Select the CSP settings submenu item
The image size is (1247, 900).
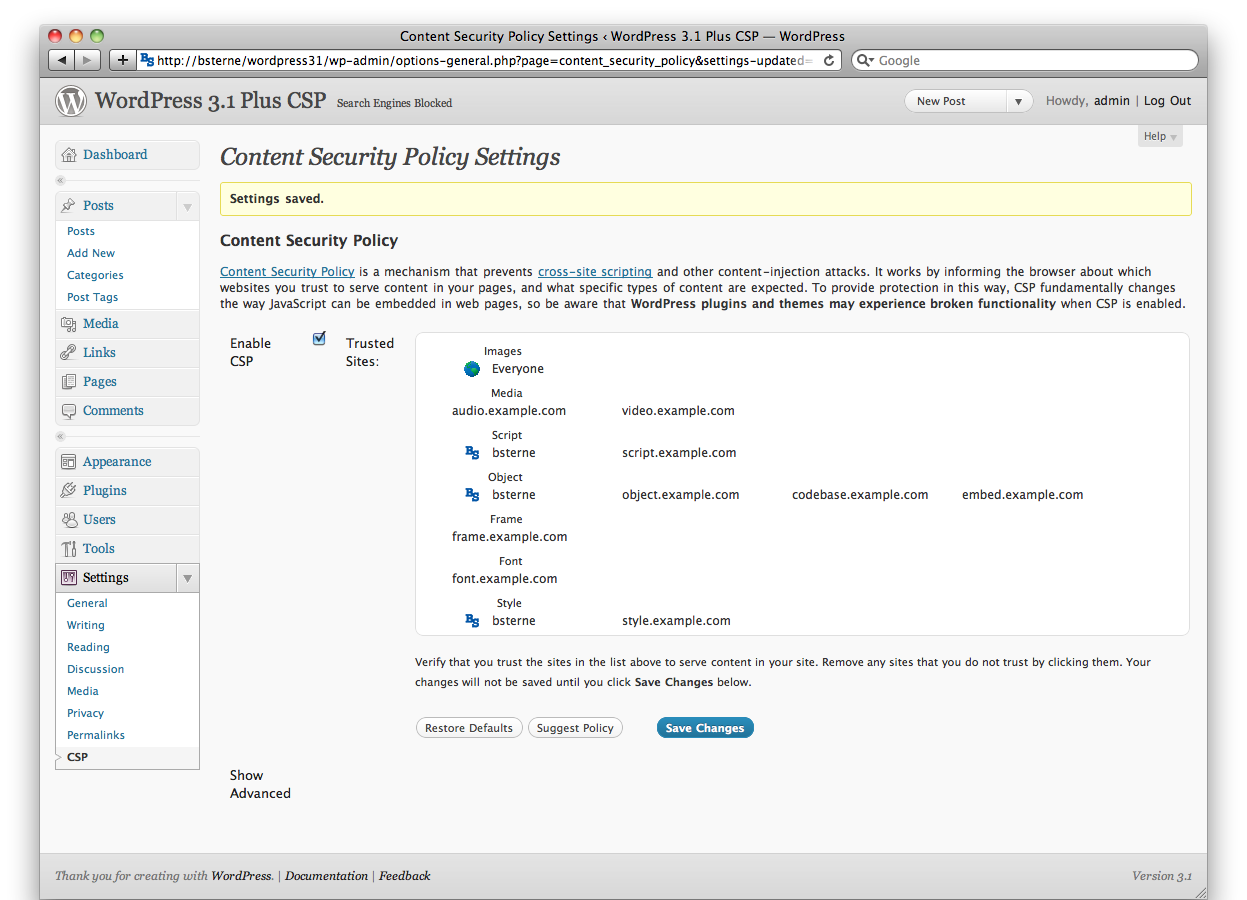tap(77, 757)
